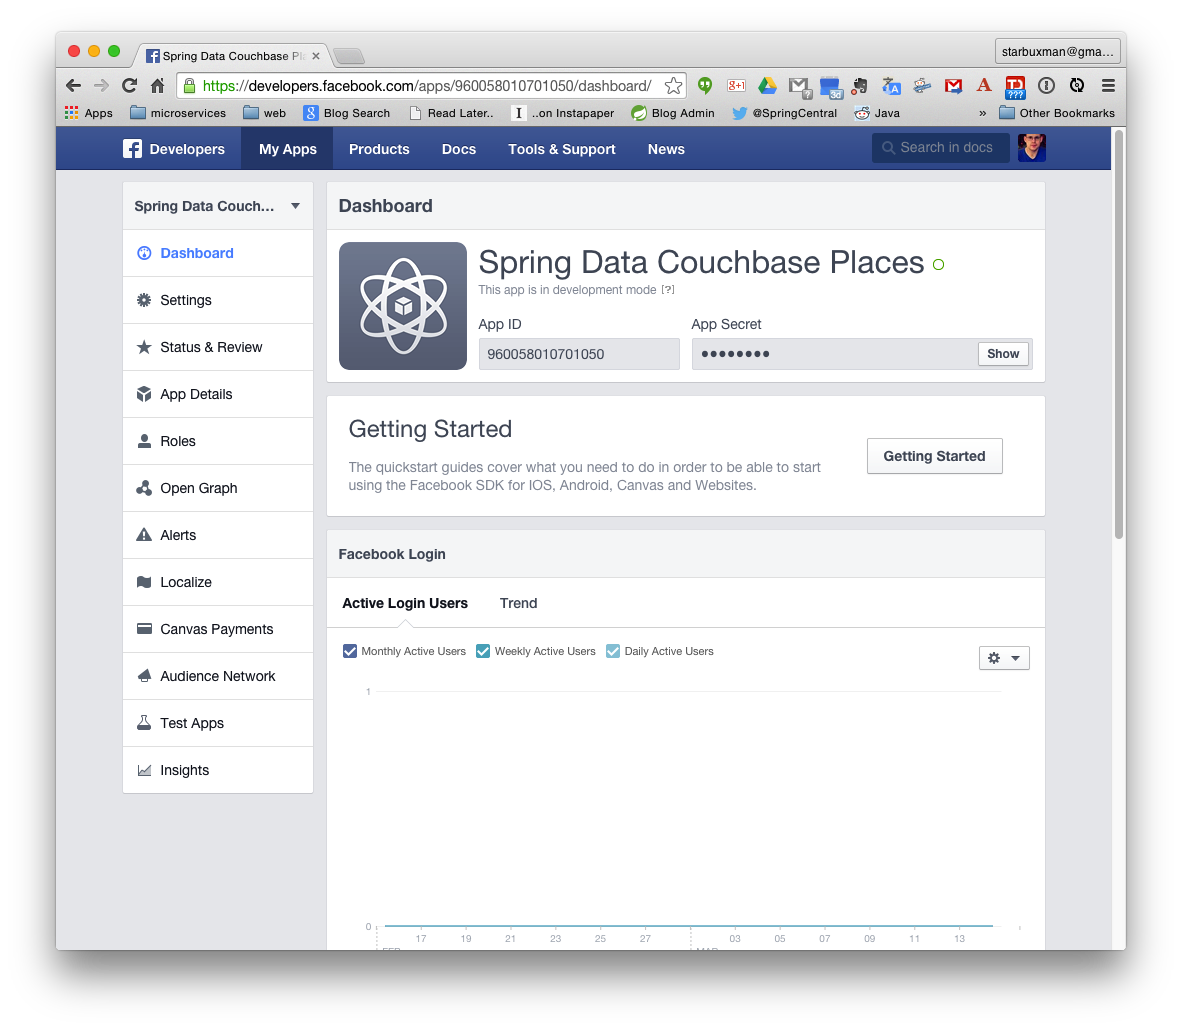Click the Insights chart icon

pos(144,770)
